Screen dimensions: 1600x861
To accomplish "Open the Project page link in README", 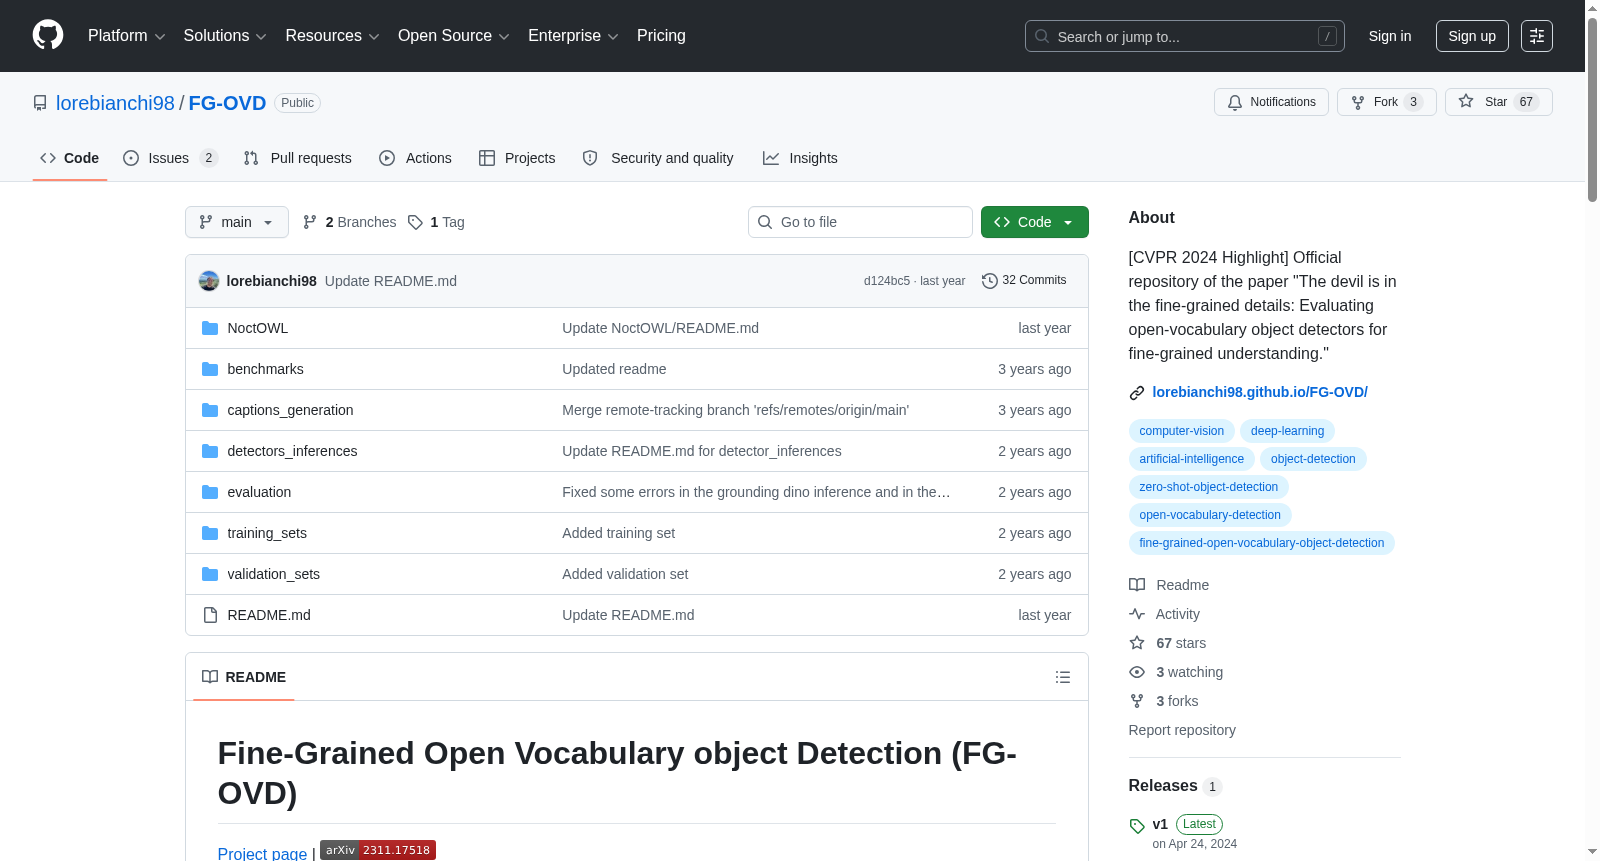I will (x=262, y=852).
